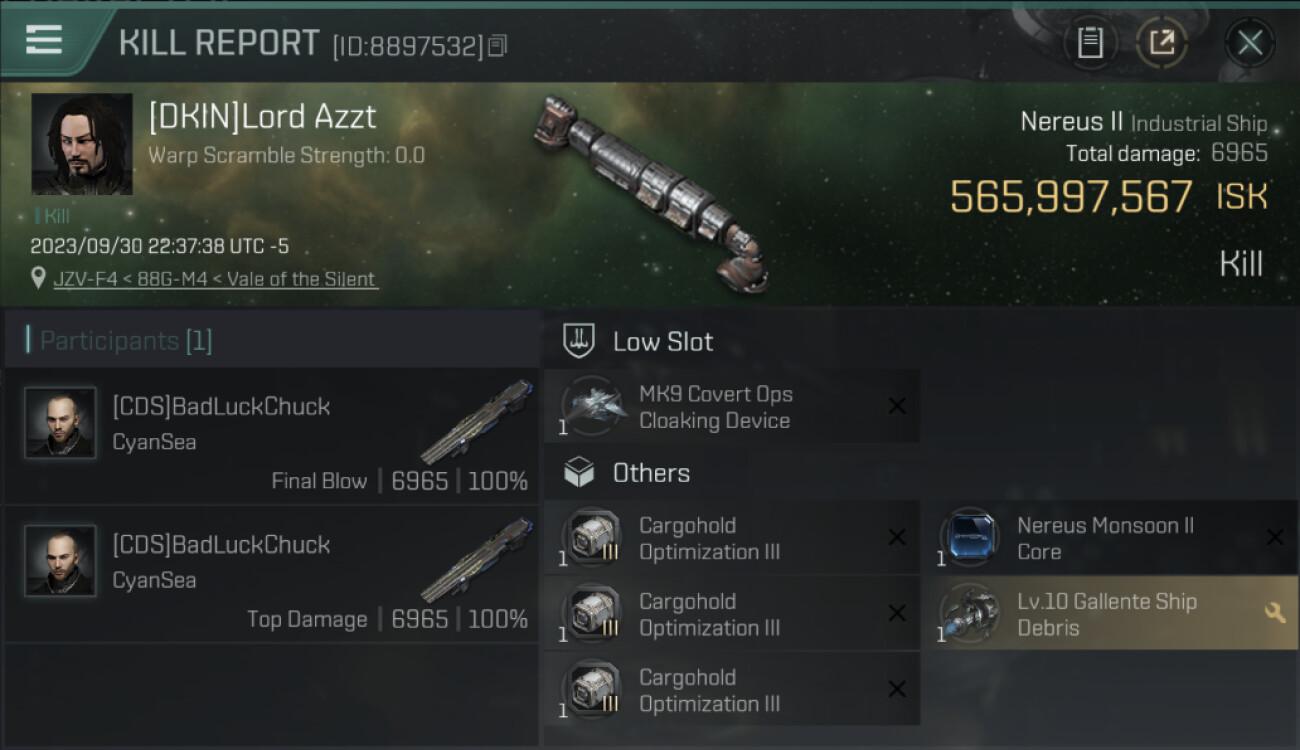Click the Nereus Monsoon II Core icon
The width and height of the screenshot is (1300, 750).
(970, 538)
